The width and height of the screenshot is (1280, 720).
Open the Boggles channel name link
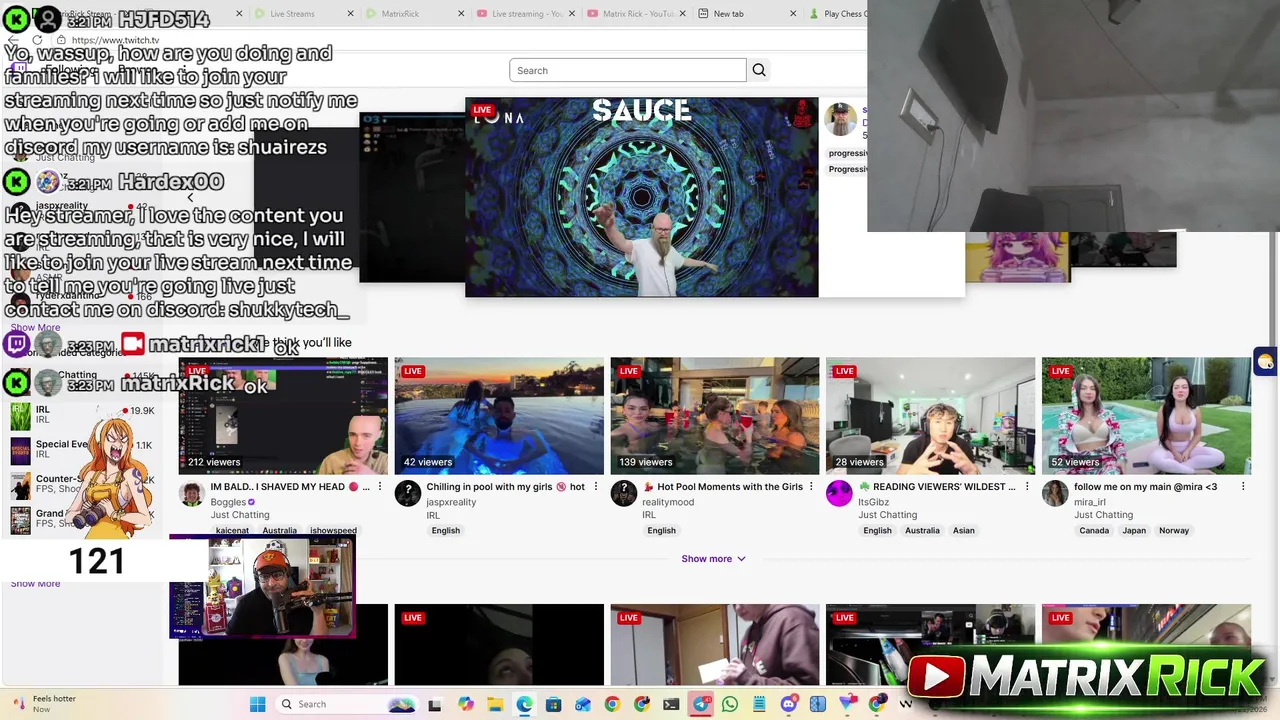[228, 502]
